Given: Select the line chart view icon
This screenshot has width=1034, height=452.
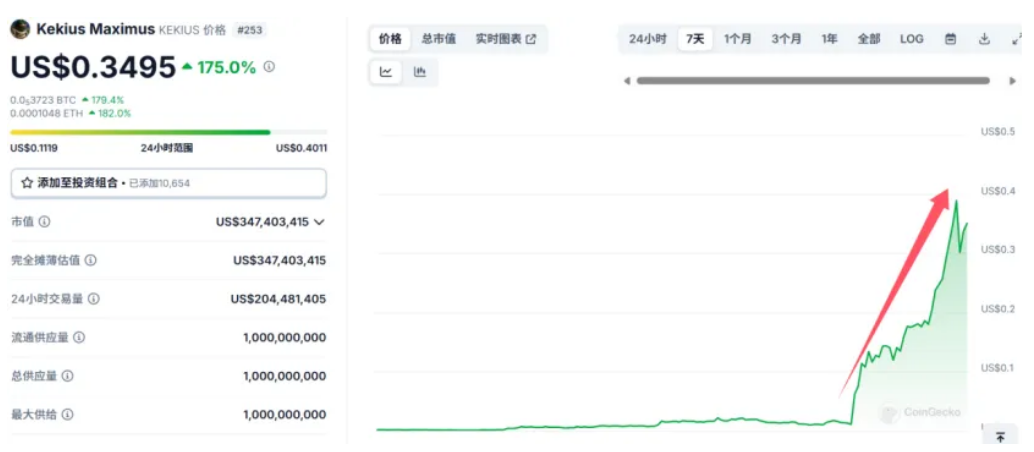Looking at the screenshot, I should [386, 72].
